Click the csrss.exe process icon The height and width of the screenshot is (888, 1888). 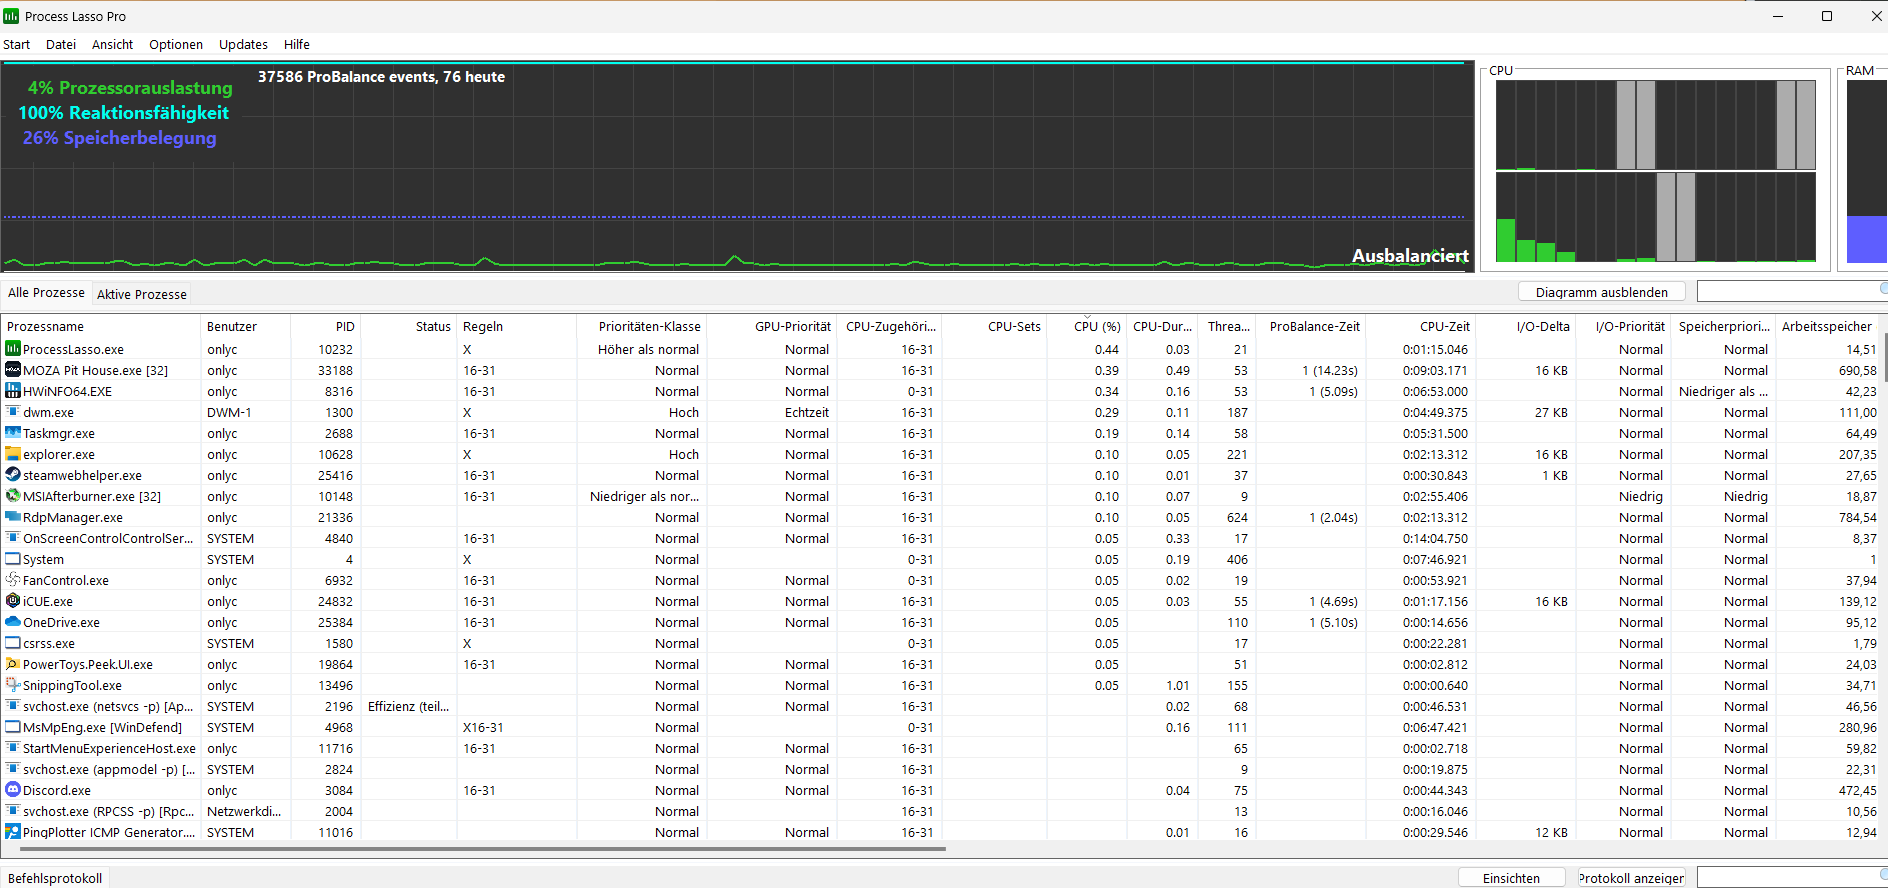[x=13, y=643]
